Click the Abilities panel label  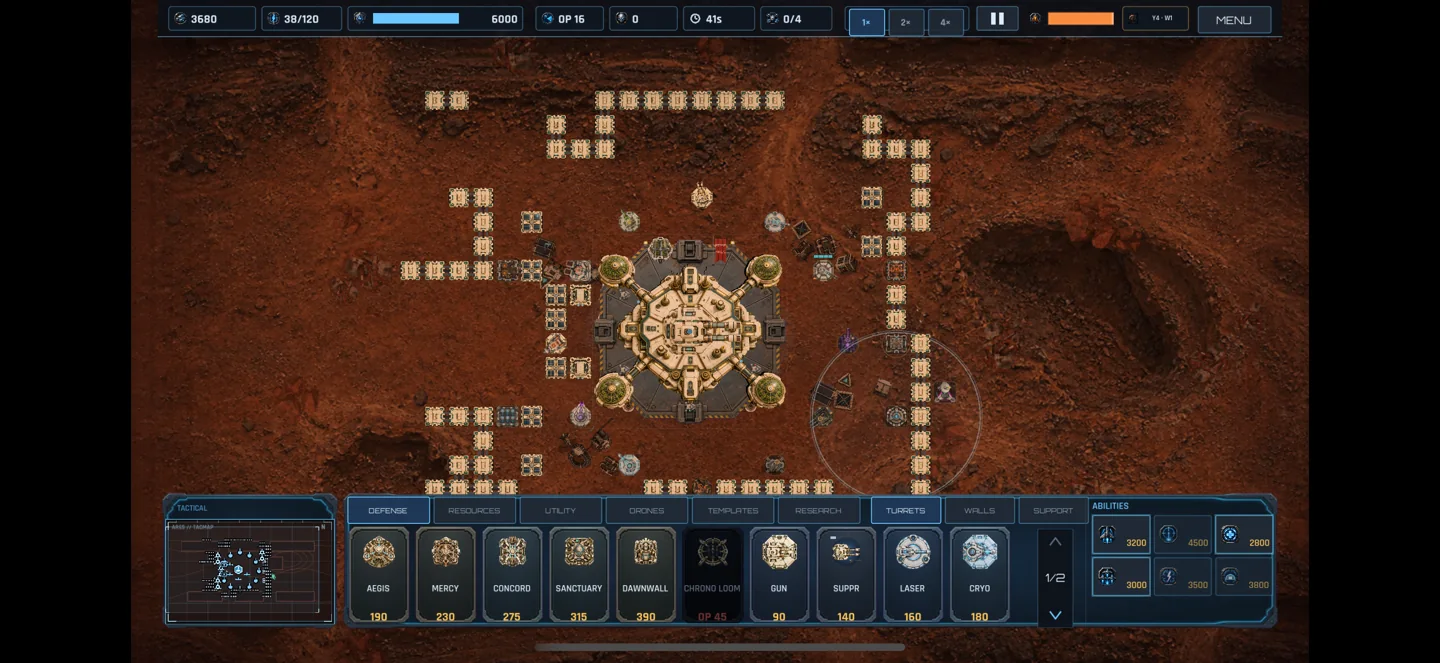coord(1110,506)
